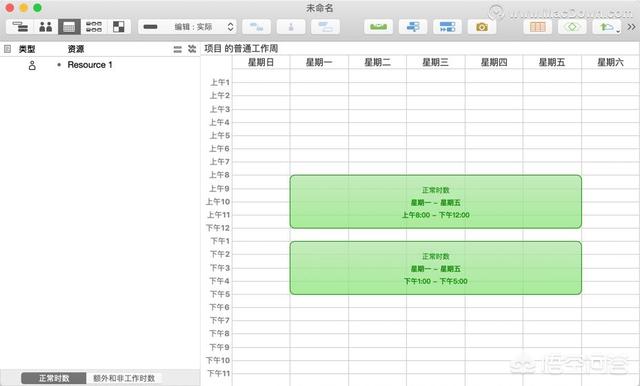This screenshot has height=386, width=640.
Task: Collapse all rows in the resource outline
Action: point(177,49)
